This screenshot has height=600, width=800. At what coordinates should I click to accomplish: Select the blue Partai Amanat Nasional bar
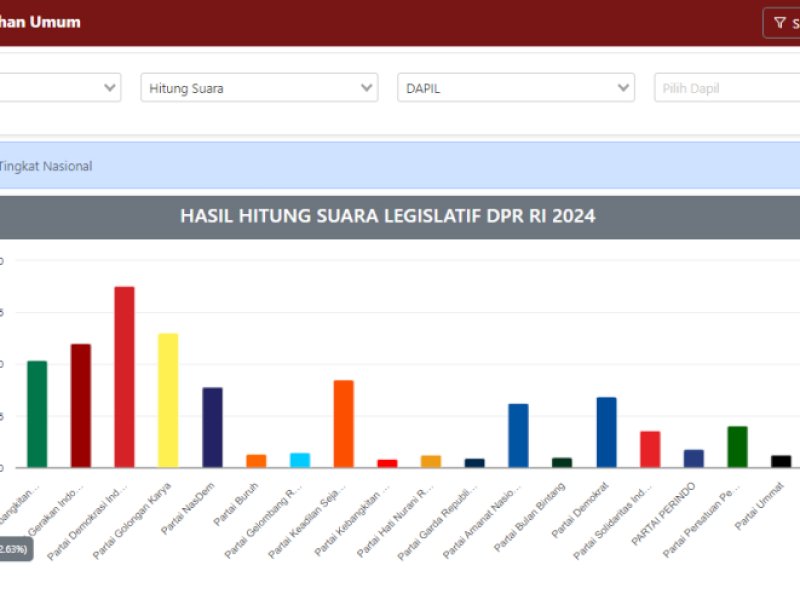[518, 435]
